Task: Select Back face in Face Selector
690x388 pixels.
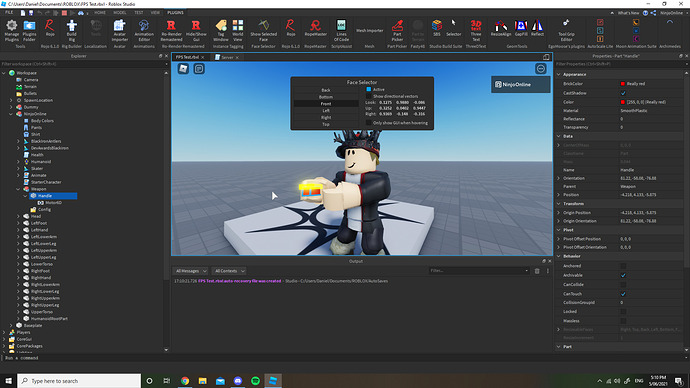Action: (x=326, y=90)
